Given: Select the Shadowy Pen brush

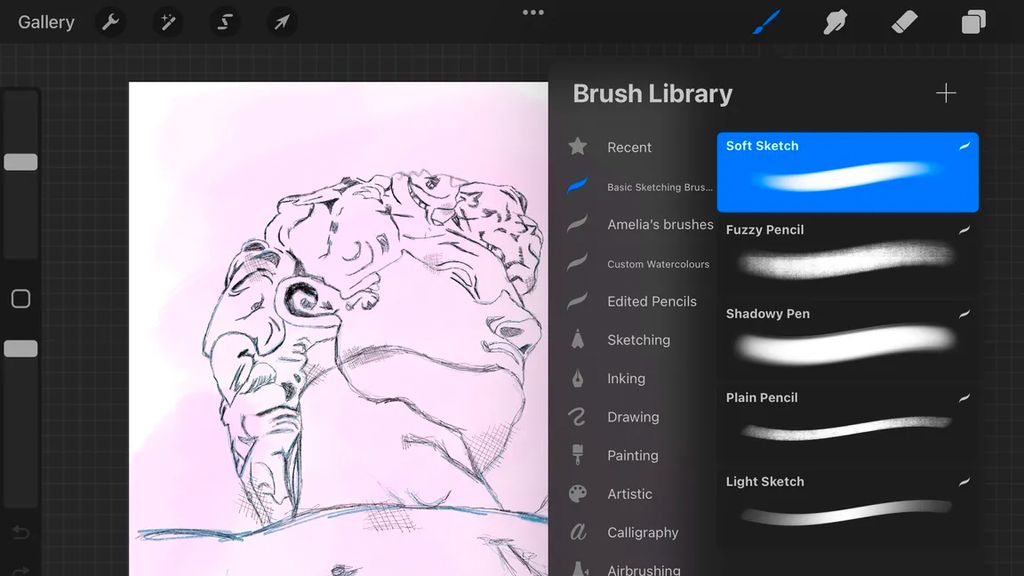Looking at the screenshot, I should tap(847, 340).
